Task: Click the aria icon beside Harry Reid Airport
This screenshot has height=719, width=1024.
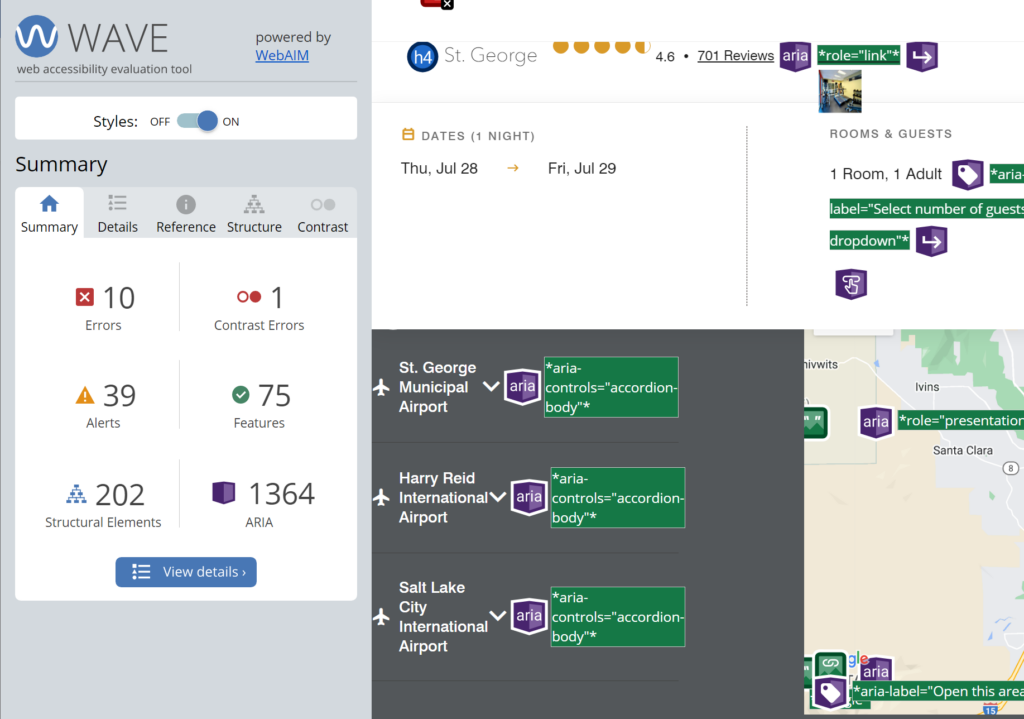Action: click(x=529, y=498)
